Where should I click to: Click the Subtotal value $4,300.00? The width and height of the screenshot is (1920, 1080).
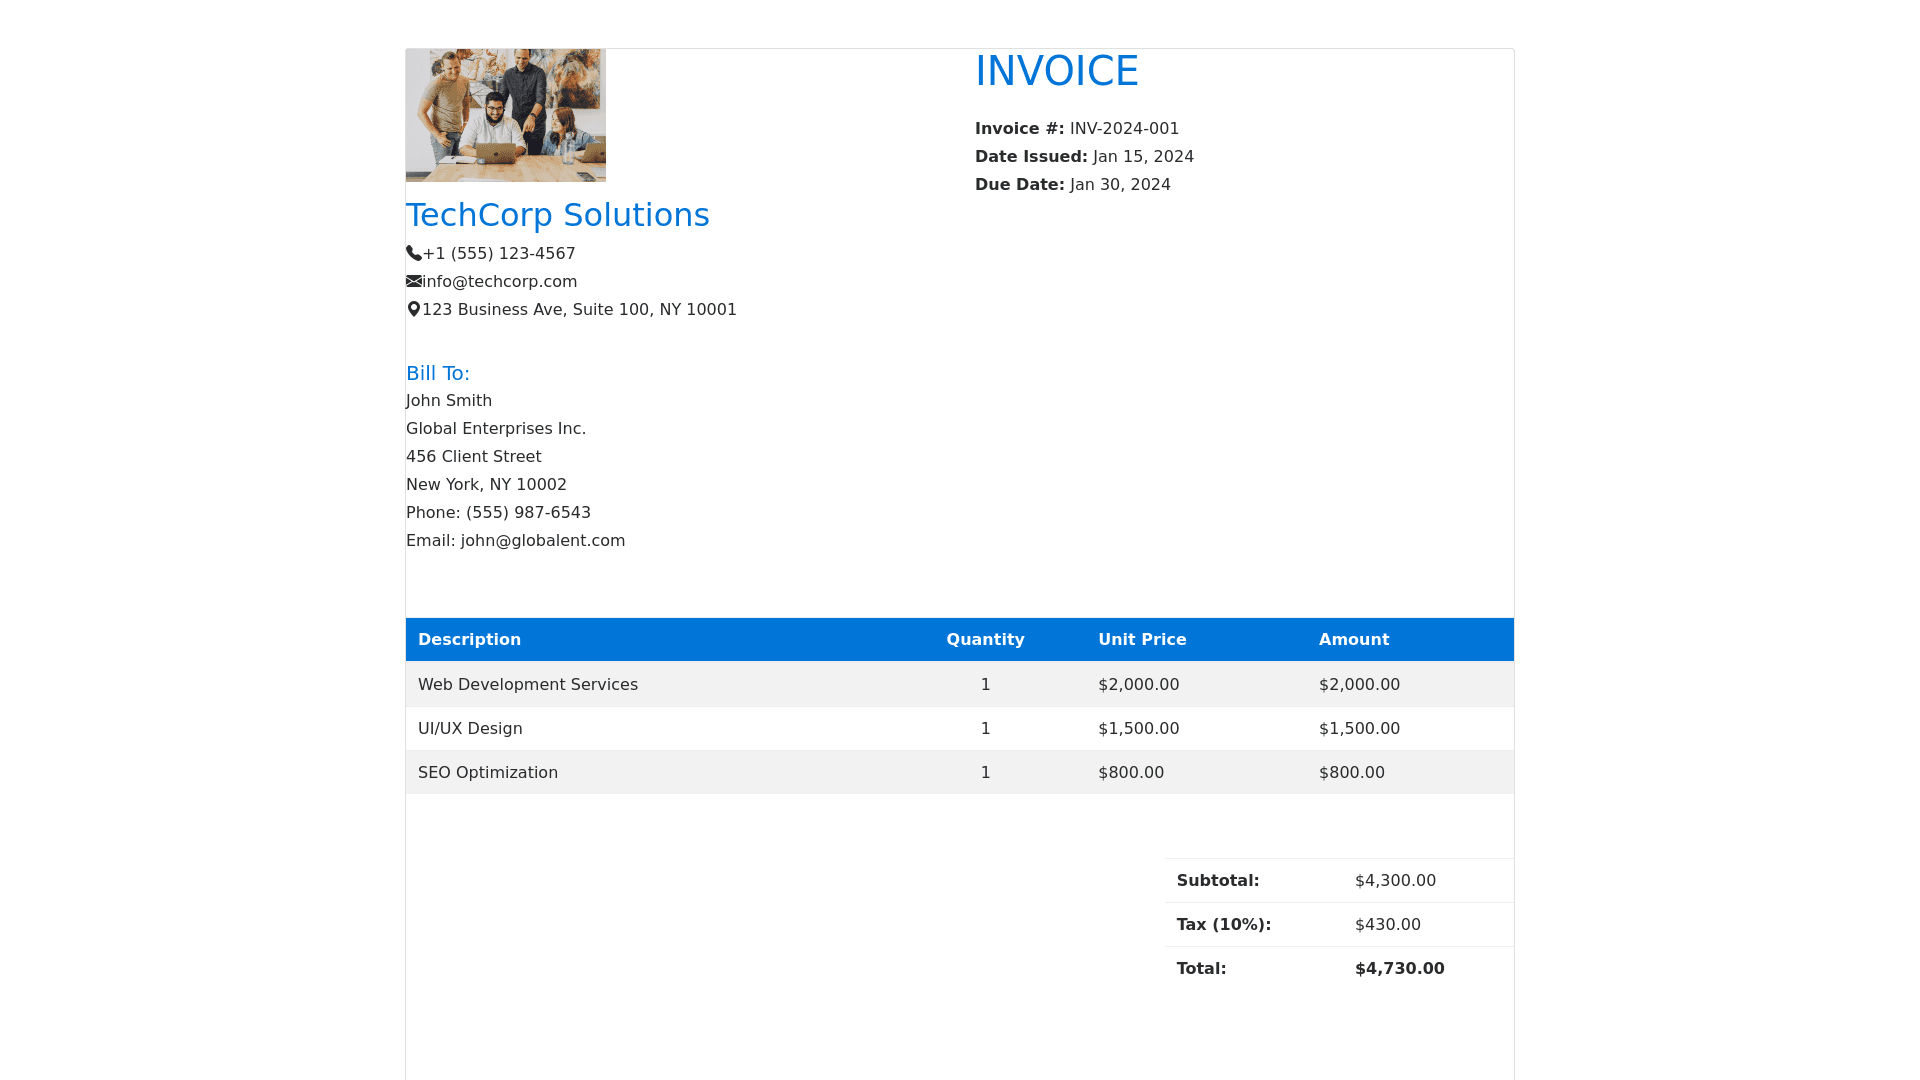pyautogui.click(x=1395, y=881)
